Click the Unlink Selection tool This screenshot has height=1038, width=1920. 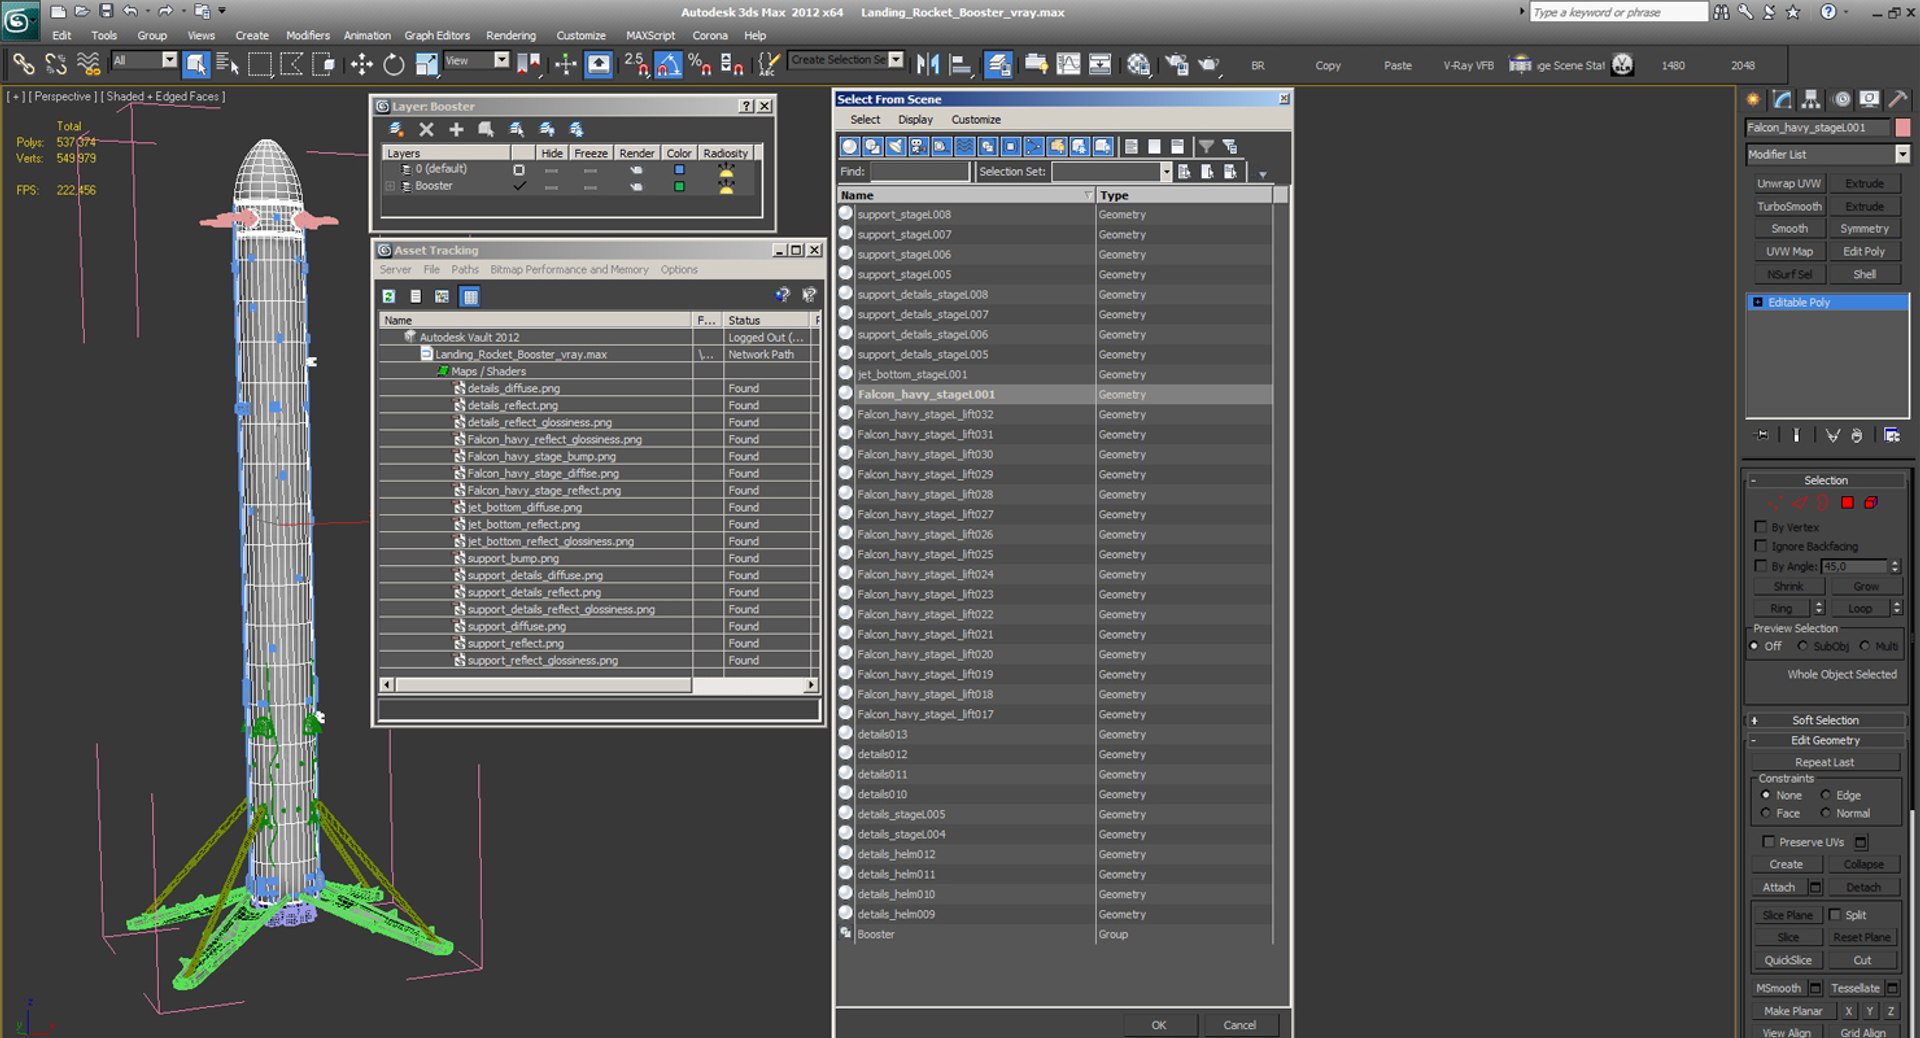click(x=56, y=65)
